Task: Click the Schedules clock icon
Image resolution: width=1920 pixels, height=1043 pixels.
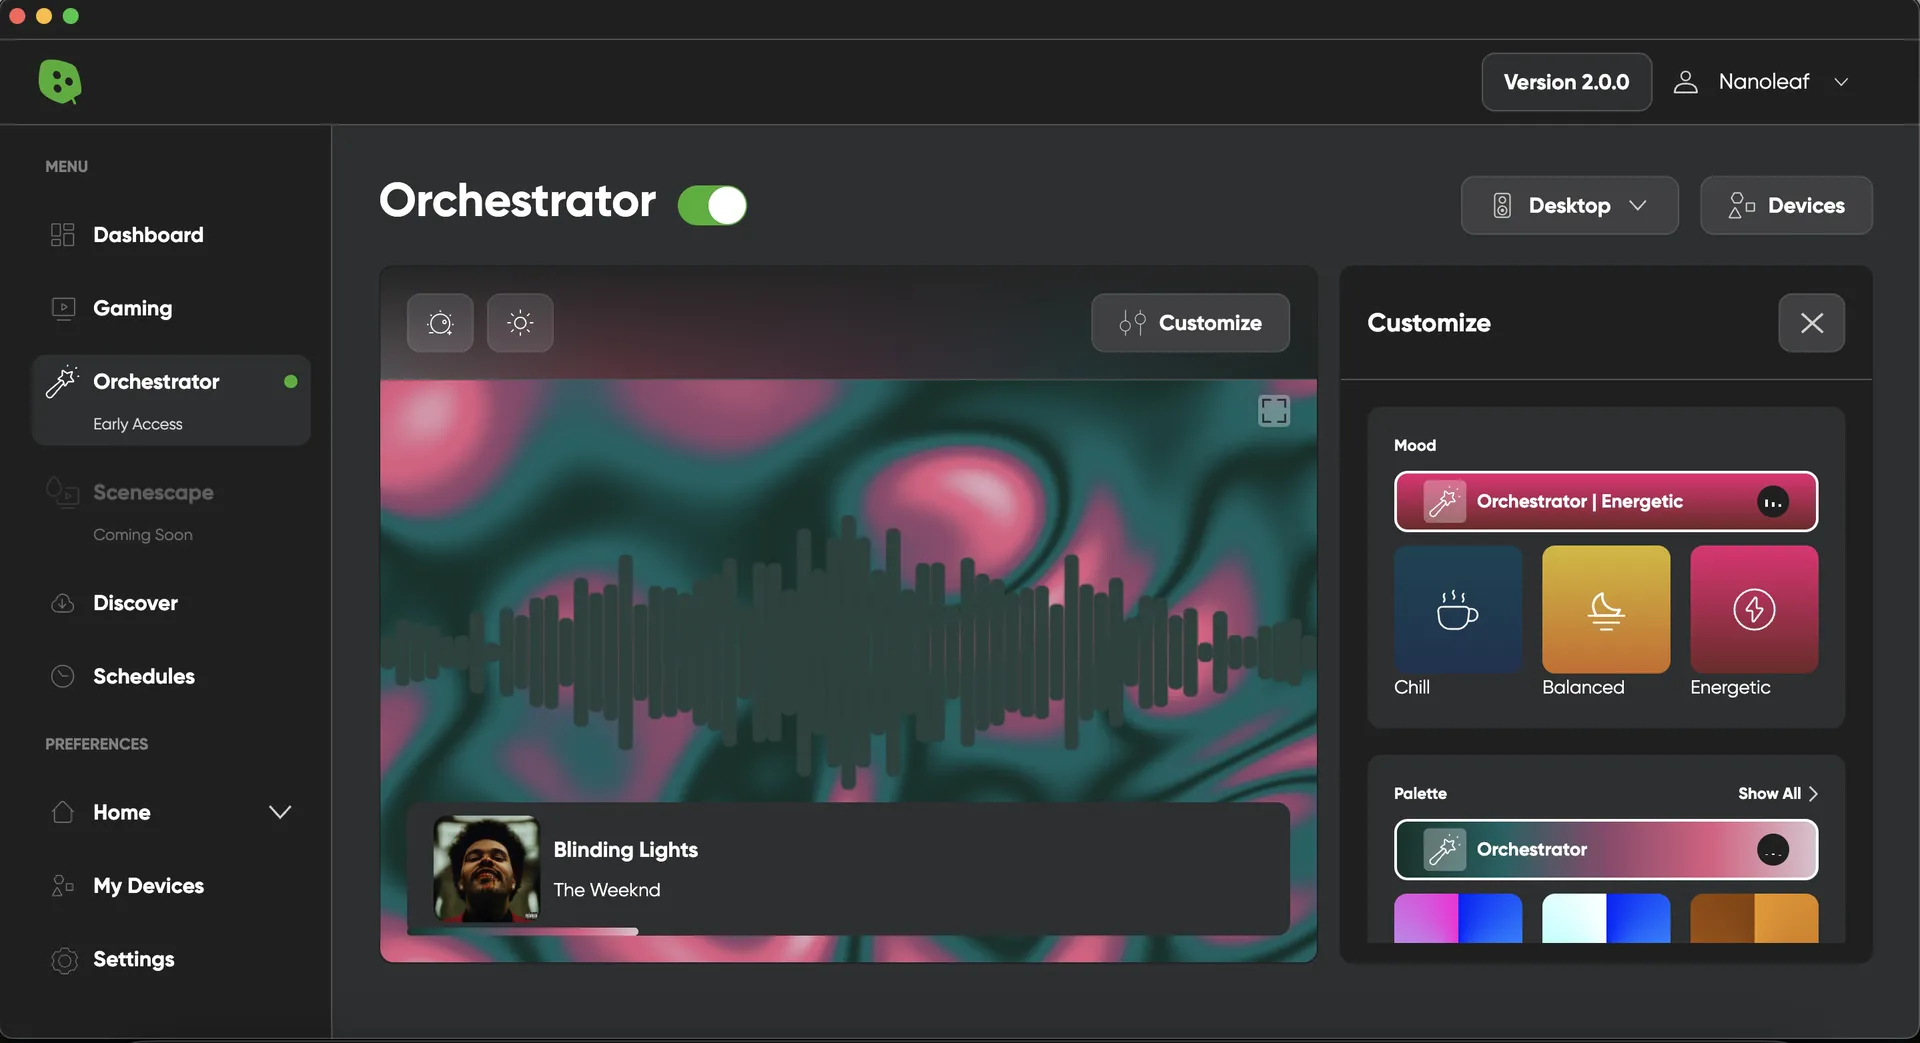Action: [63, 676]
